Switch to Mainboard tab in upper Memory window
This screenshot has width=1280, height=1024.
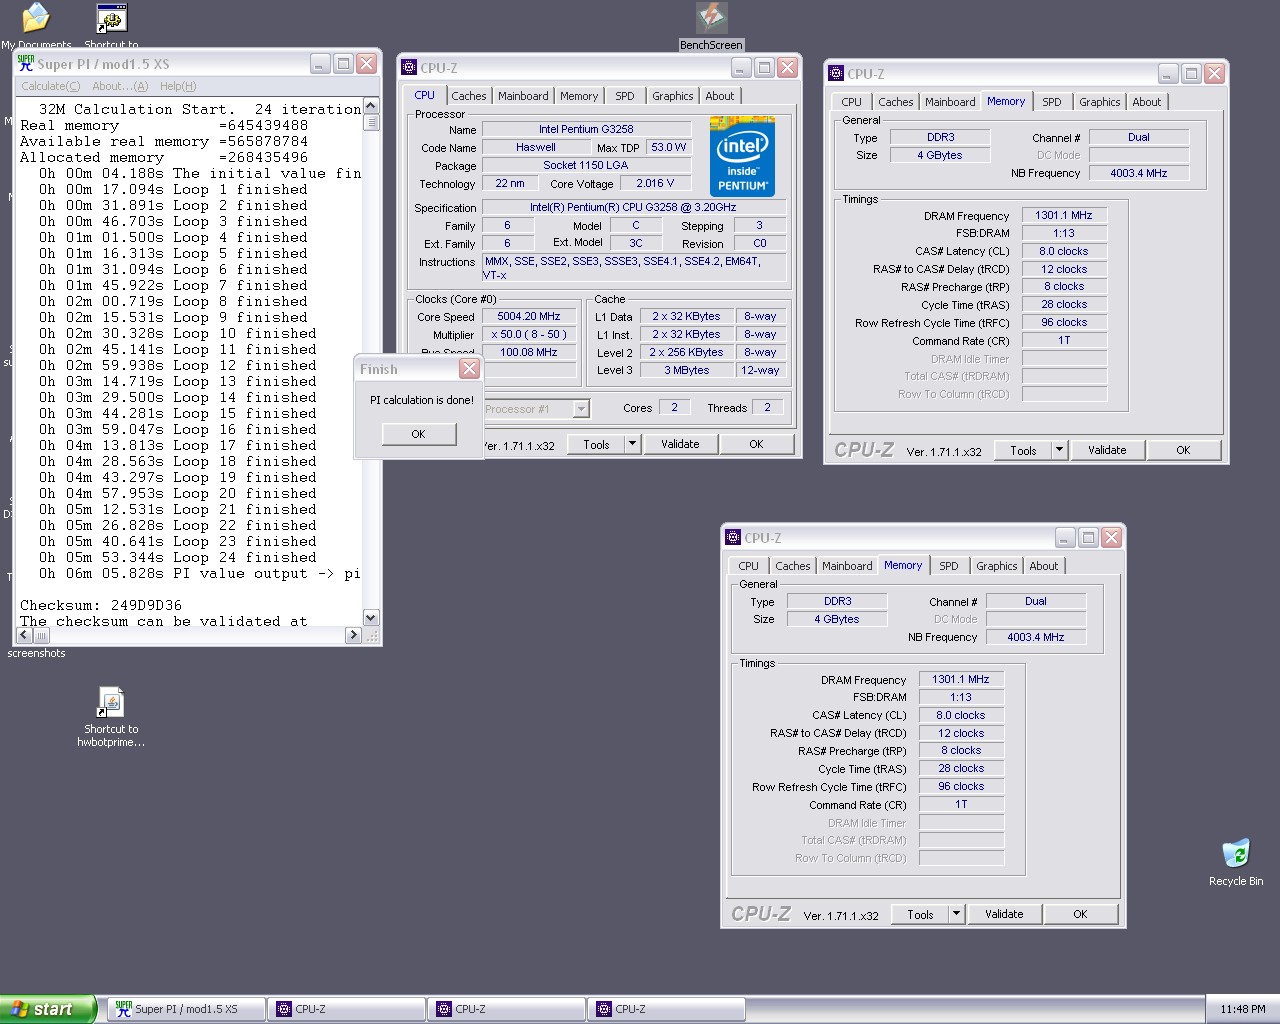click(950, 102)
